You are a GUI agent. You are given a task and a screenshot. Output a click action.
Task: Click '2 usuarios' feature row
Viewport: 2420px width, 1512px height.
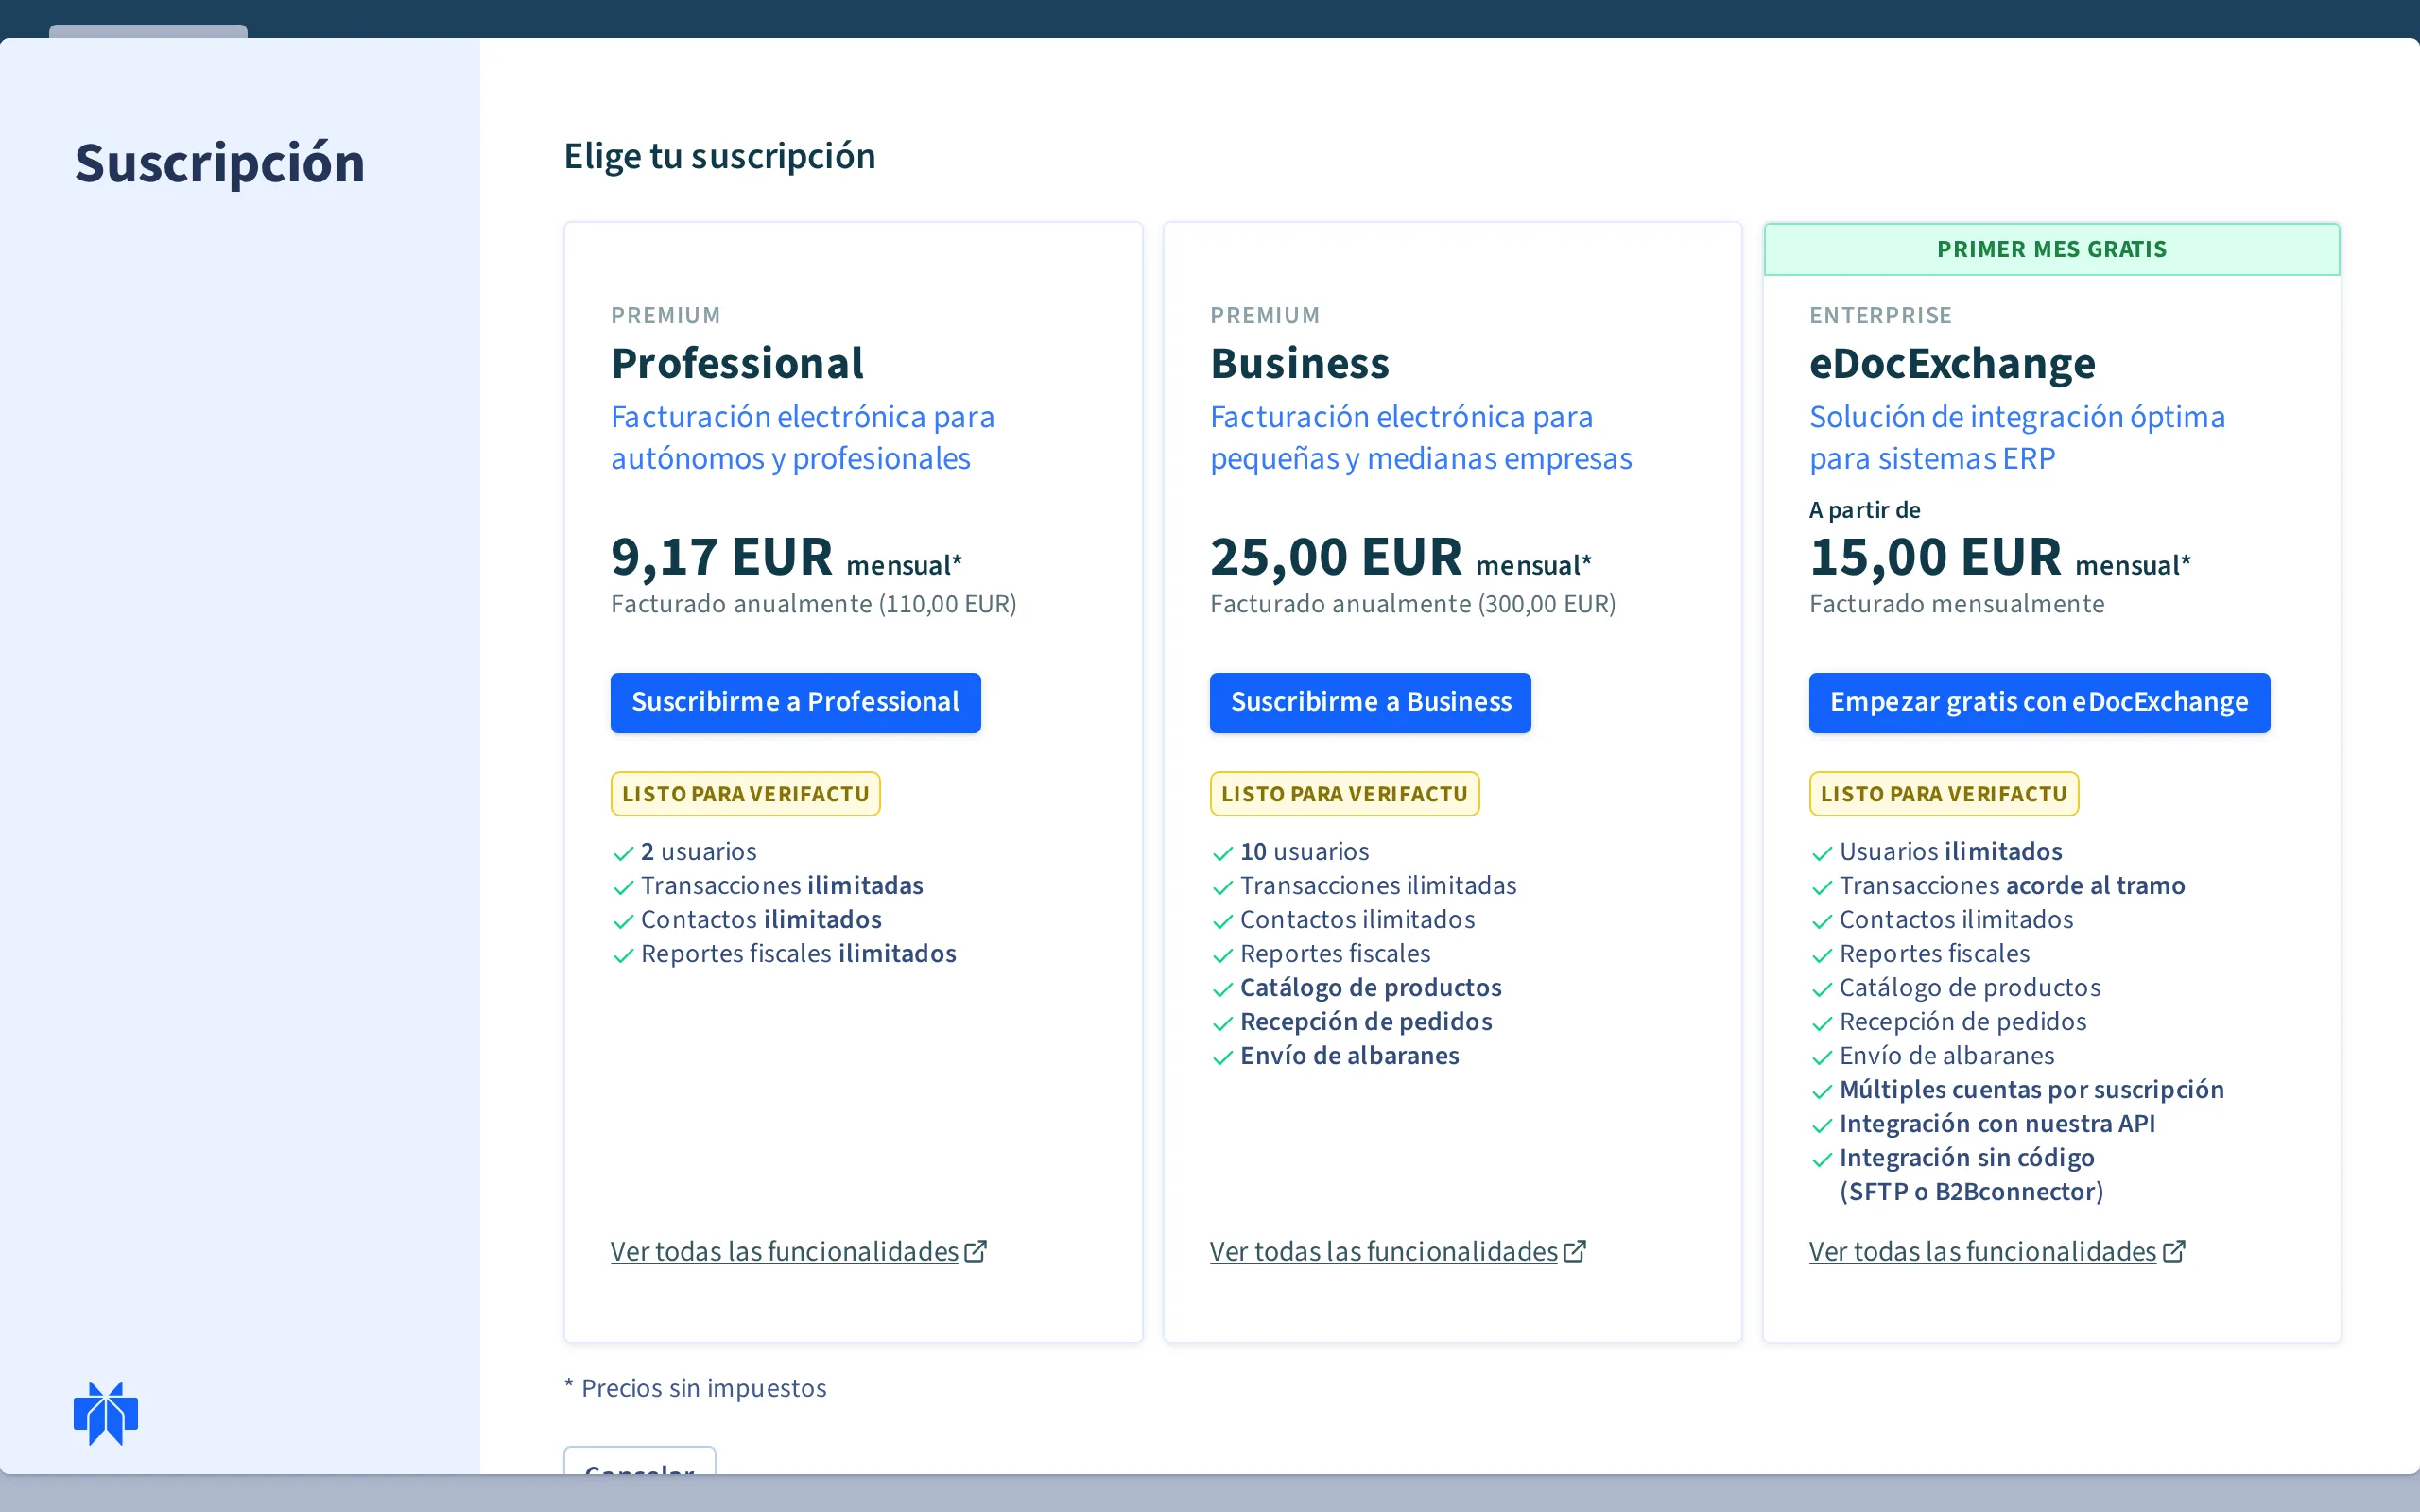685,852
